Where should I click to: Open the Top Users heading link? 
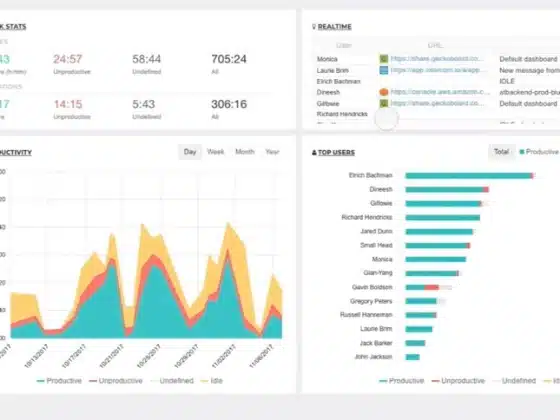(x=336, y=152)
